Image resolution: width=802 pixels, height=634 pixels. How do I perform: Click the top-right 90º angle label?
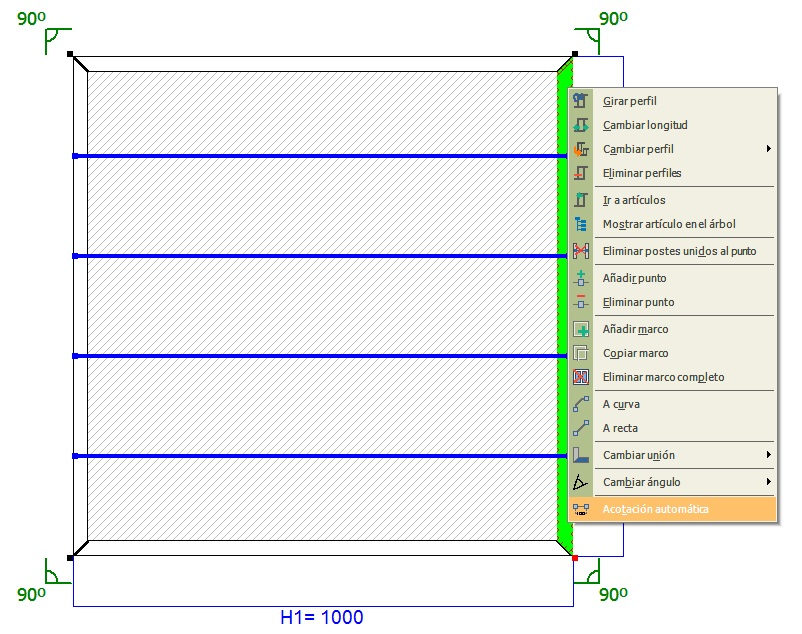point(613,19)
